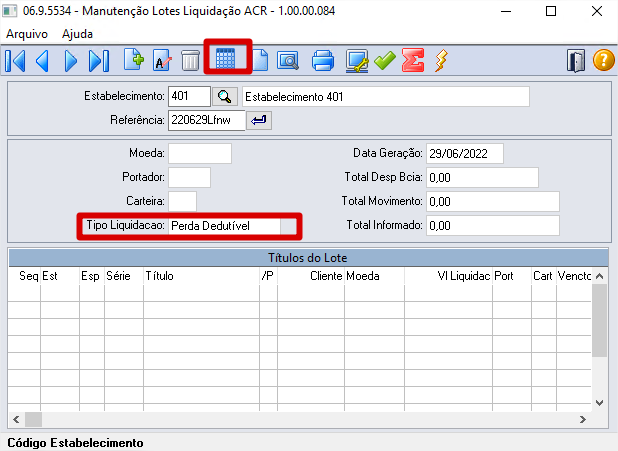Screen dimensions: 618x451
Task: Go to the previous record
Action: tap(43, 61)
